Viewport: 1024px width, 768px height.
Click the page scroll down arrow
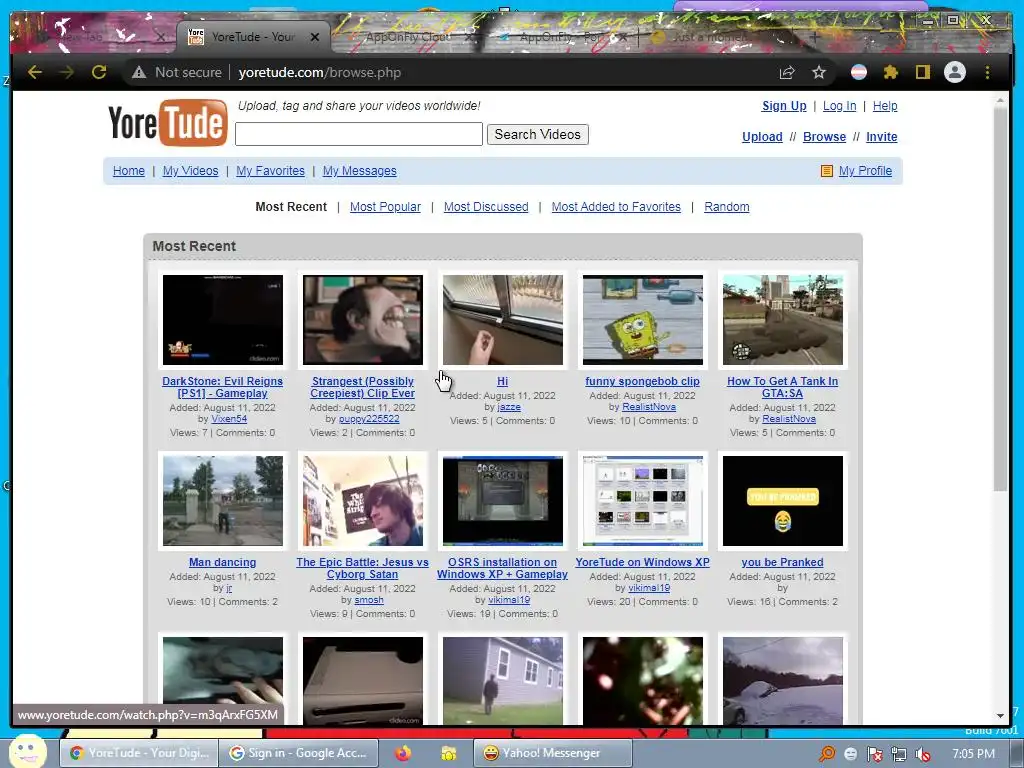click(1000, 716)
